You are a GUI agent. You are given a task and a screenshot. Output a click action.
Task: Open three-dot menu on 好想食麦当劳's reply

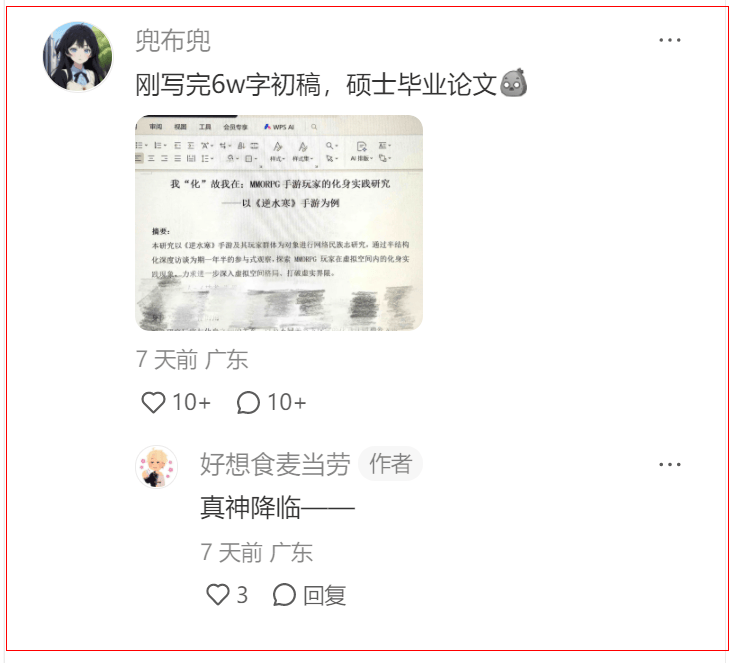pos(670,464)
